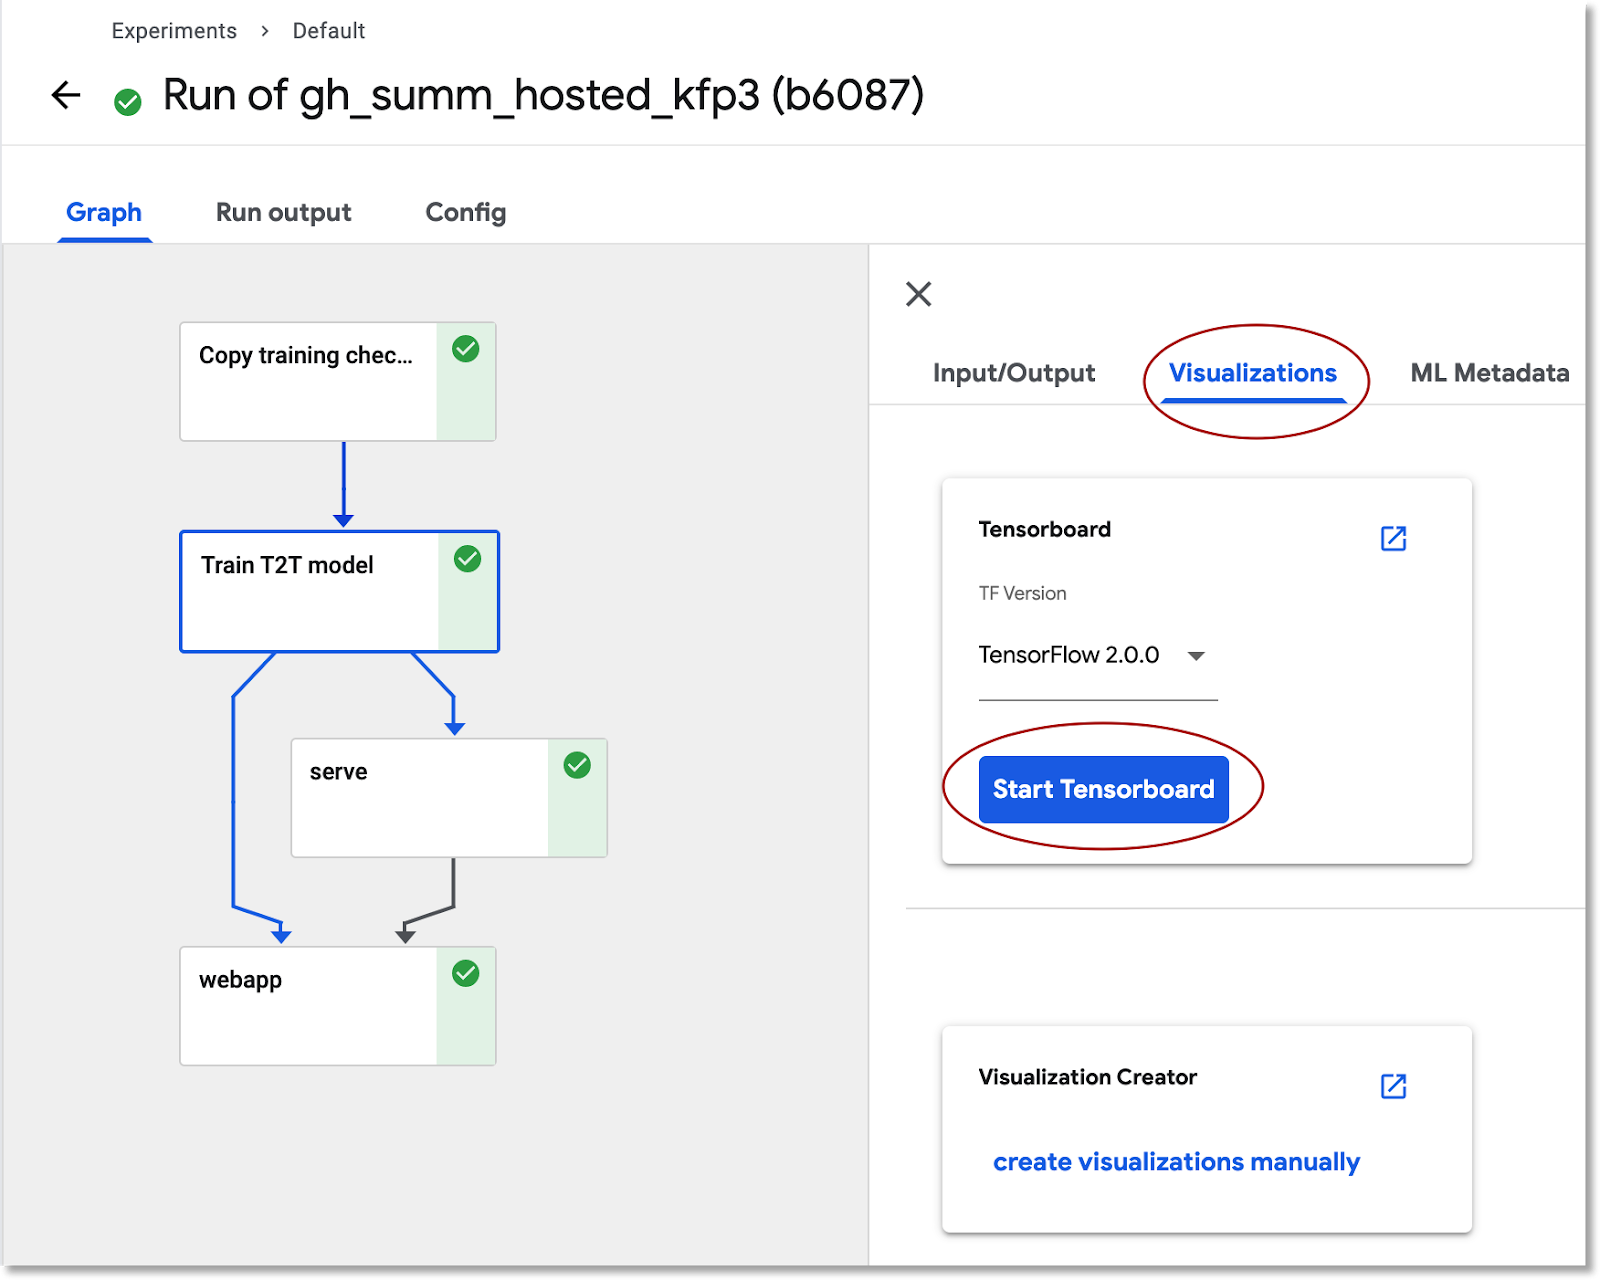Click the back arrow beside run title
Viewport: 1600px width, 1280px height.
click(x=66, y=96)
